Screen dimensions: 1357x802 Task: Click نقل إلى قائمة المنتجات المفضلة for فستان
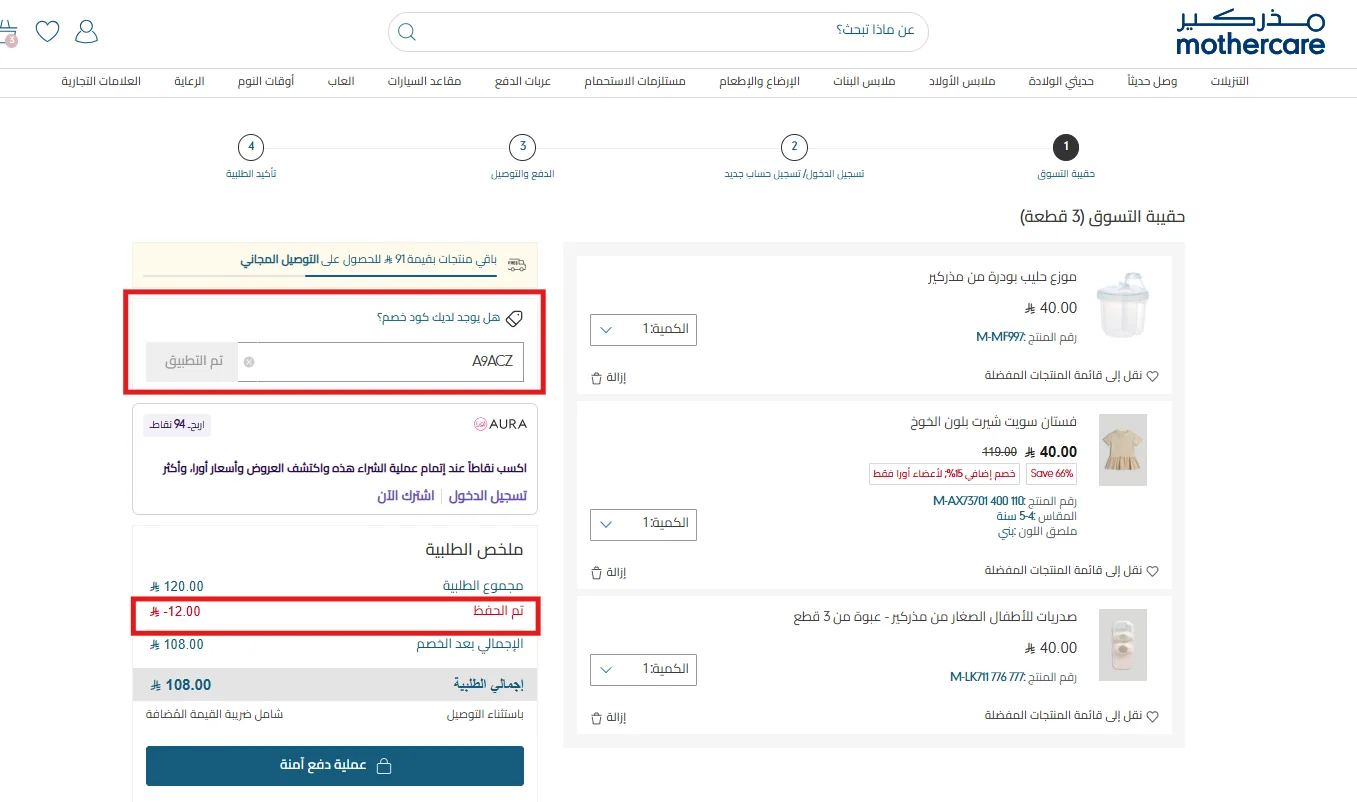[1064, 571]
